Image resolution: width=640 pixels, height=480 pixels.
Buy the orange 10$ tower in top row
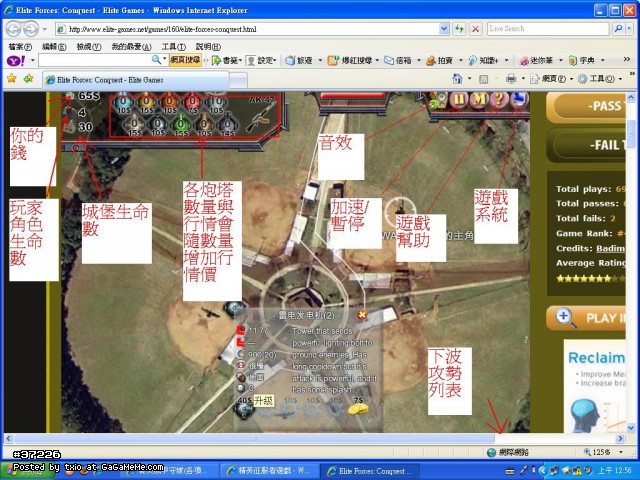[169, 104]
